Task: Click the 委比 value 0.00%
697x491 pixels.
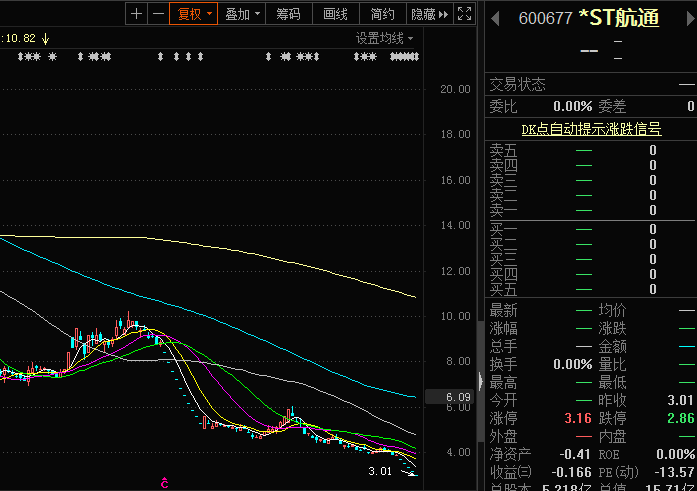Action: [573, 106]
